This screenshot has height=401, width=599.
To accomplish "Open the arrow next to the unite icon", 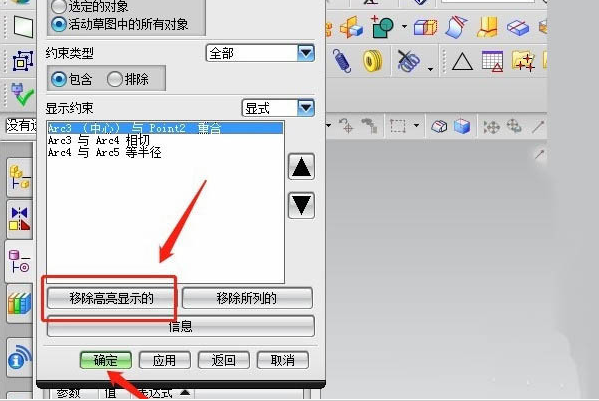I will tap(404, 27).
